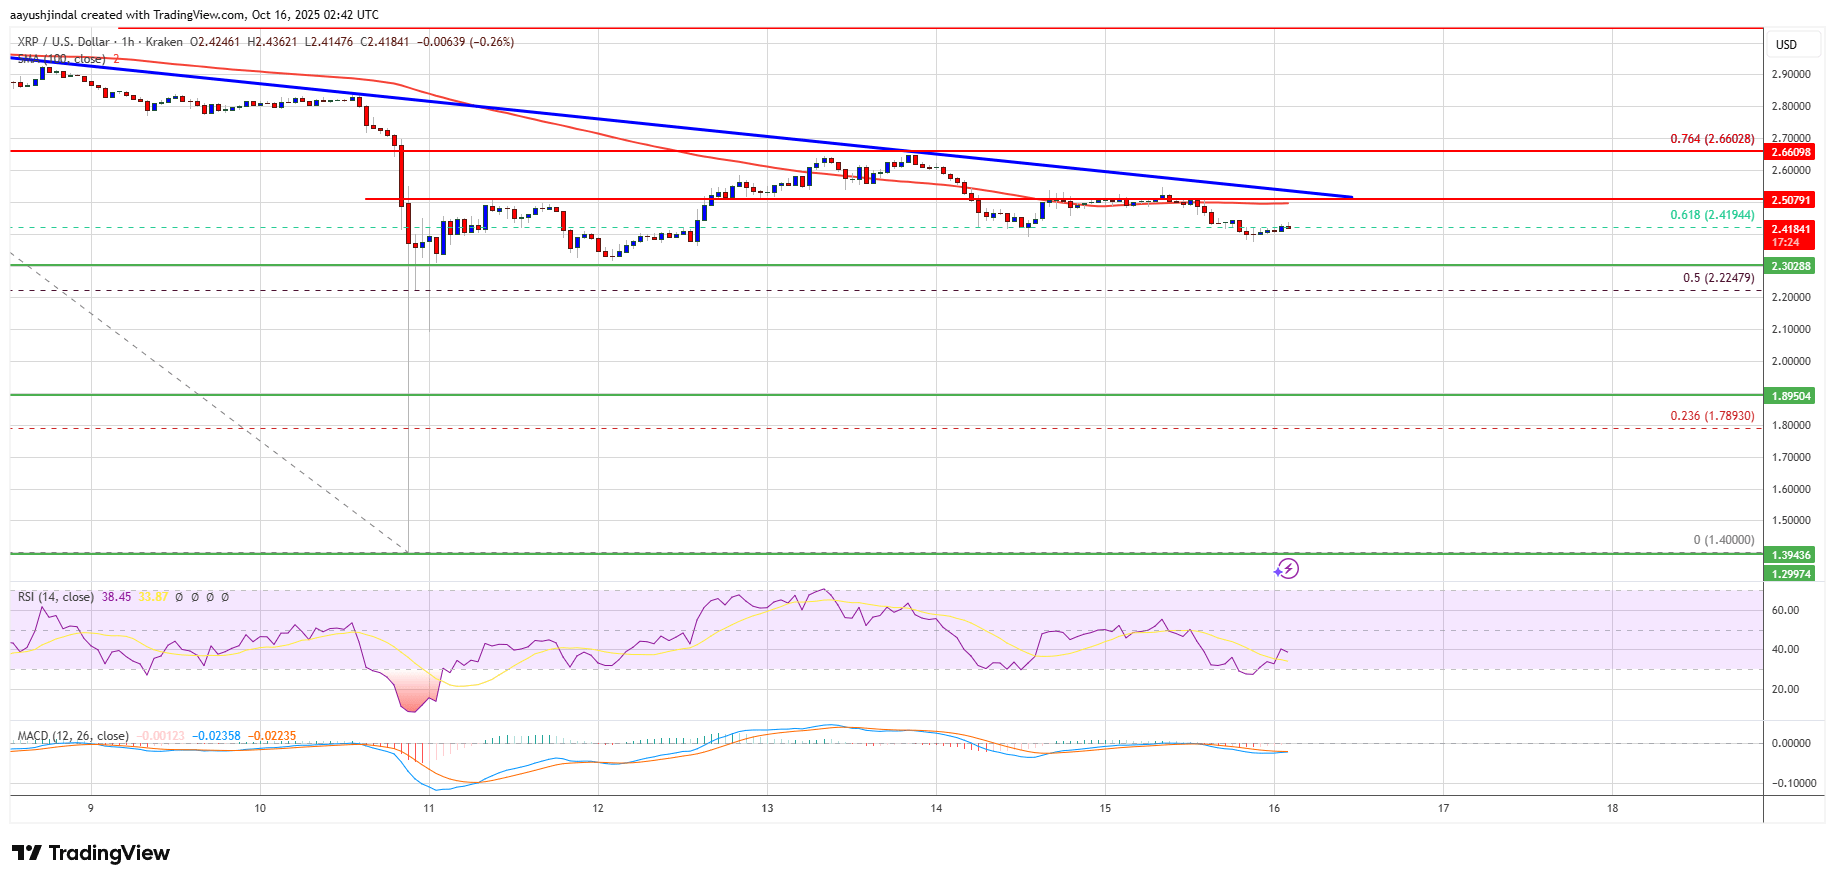Select the SMA (100, close) indicator legend

point(62,59)
